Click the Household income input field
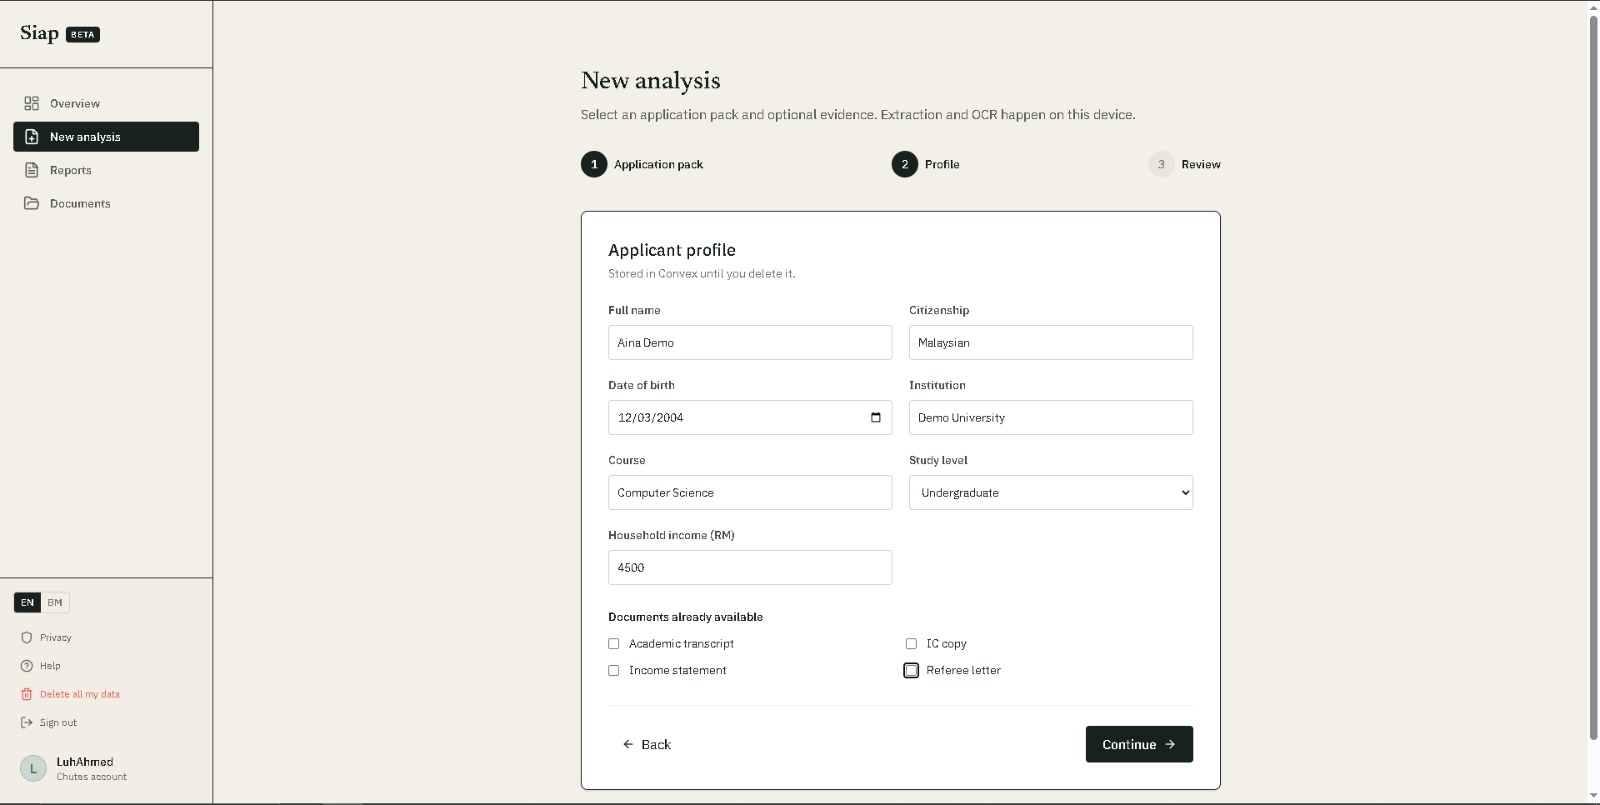This screenshot has height=805, width=1600. pos(750,568)
